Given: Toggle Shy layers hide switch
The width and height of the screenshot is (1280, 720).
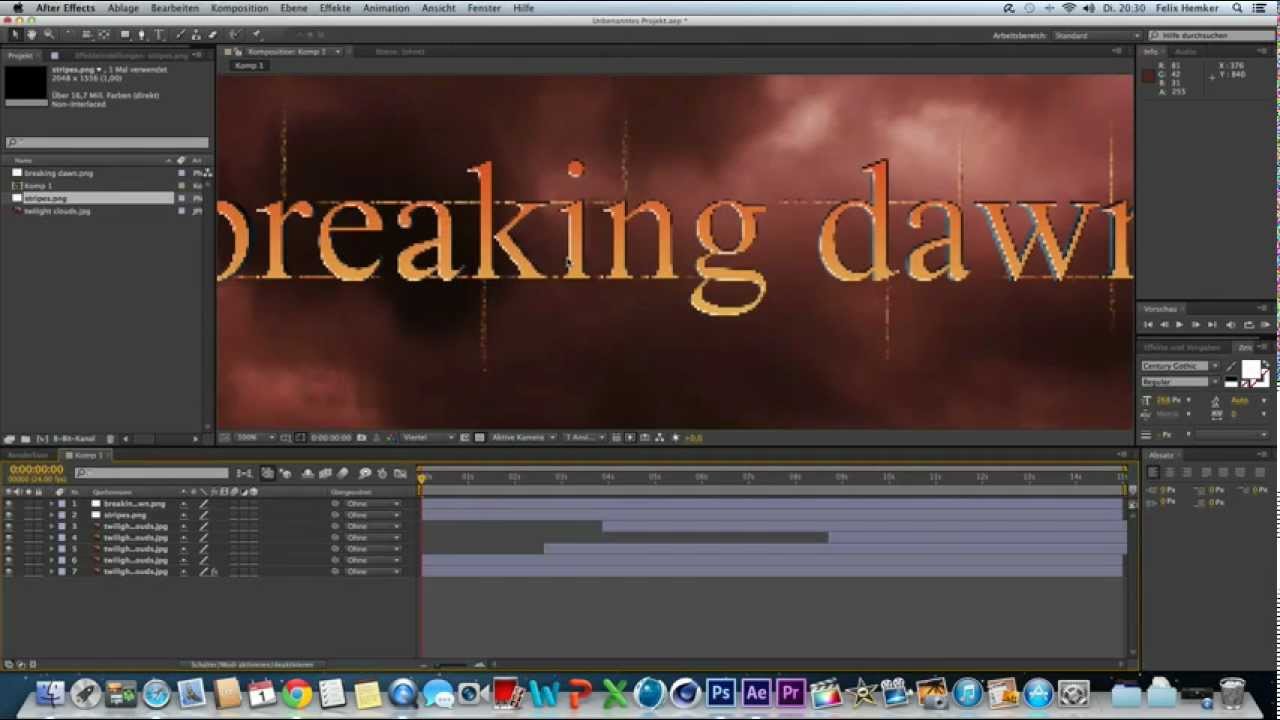Looking at the screenshot, I should point(307,473).
